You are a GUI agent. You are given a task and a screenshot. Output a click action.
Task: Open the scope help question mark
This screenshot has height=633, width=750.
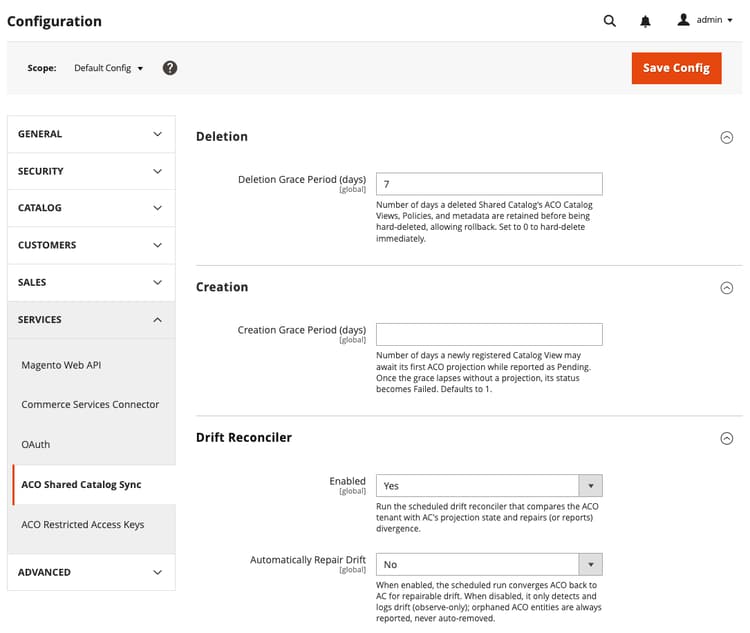tap(170, 68)
